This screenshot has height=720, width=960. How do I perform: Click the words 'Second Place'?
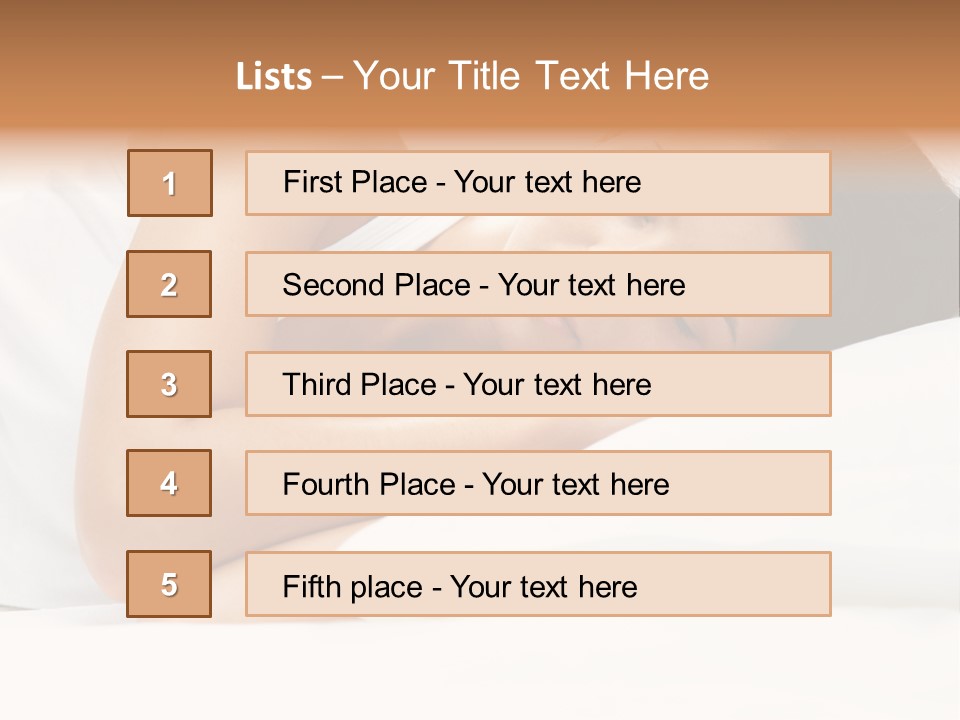pos(376,285)
